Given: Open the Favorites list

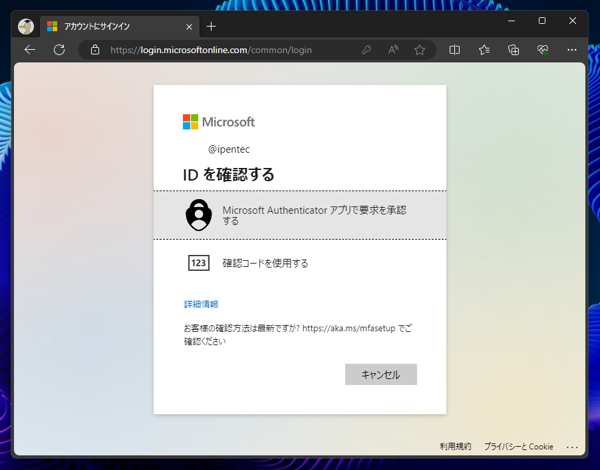Looking at the screenshot, I should [484, 50].
